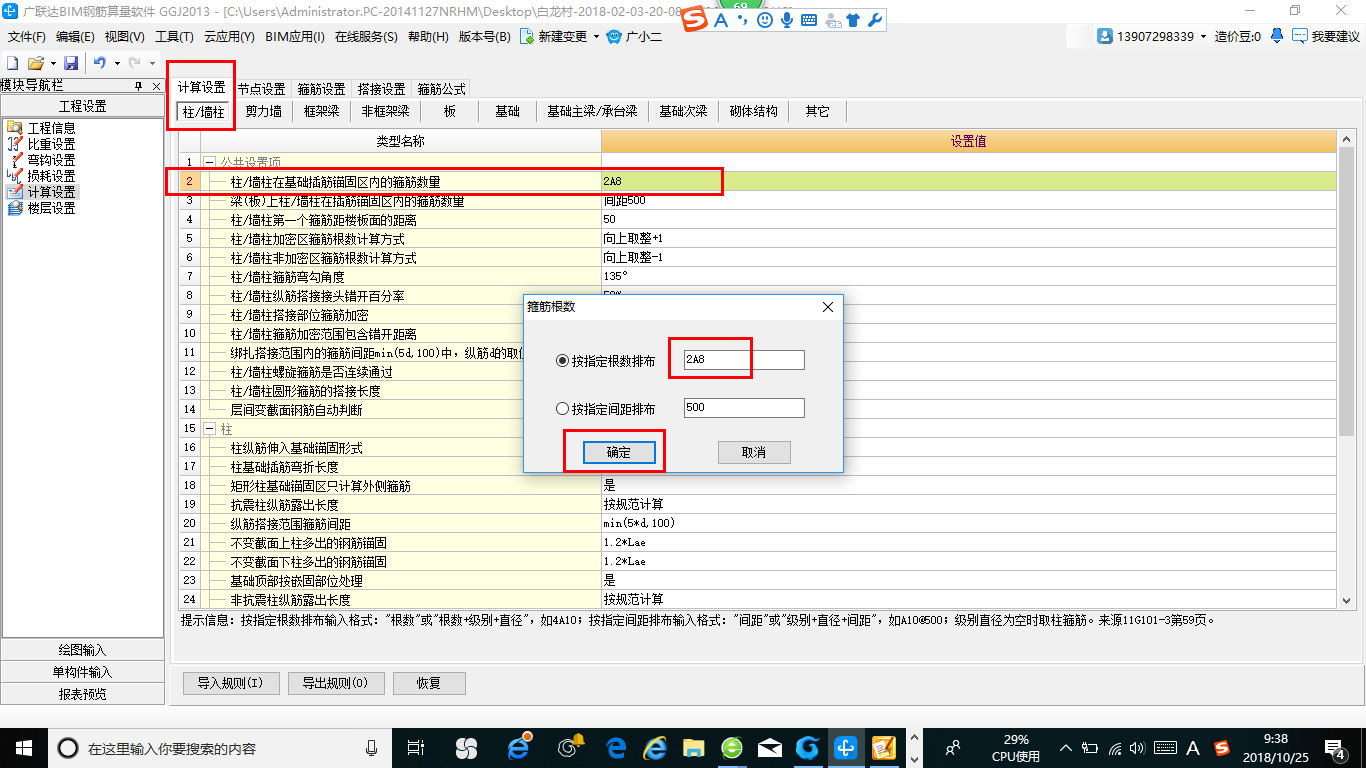
Task: Open 比重设置 in navigation tree
Action: pos(51,144)
